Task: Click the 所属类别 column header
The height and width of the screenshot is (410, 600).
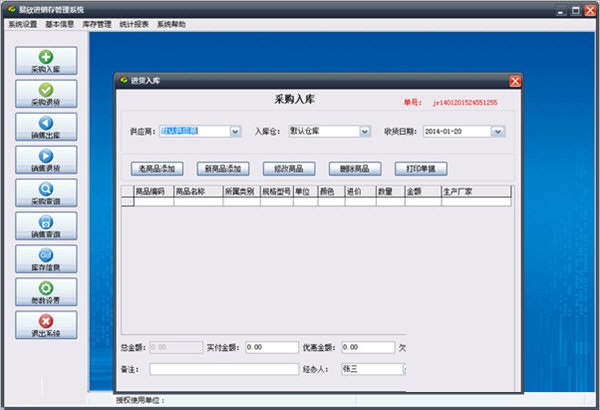Action: pyautogui.click(x=241, y=191)
